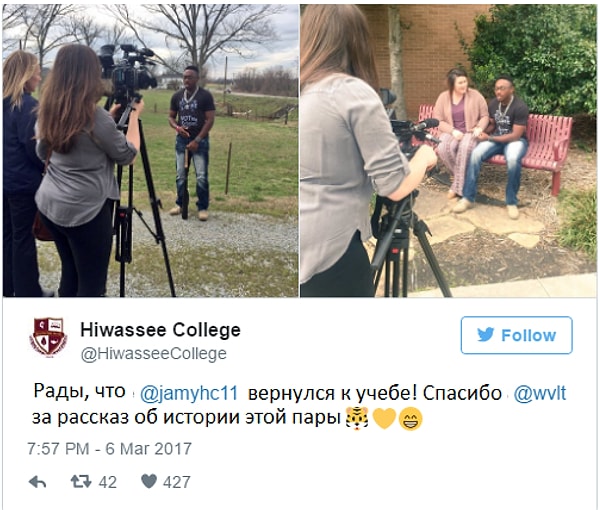Click the Hiwassee College crest avatar
Image resolution: width=600 pixels, height=510 pixels.
[48, 337]
